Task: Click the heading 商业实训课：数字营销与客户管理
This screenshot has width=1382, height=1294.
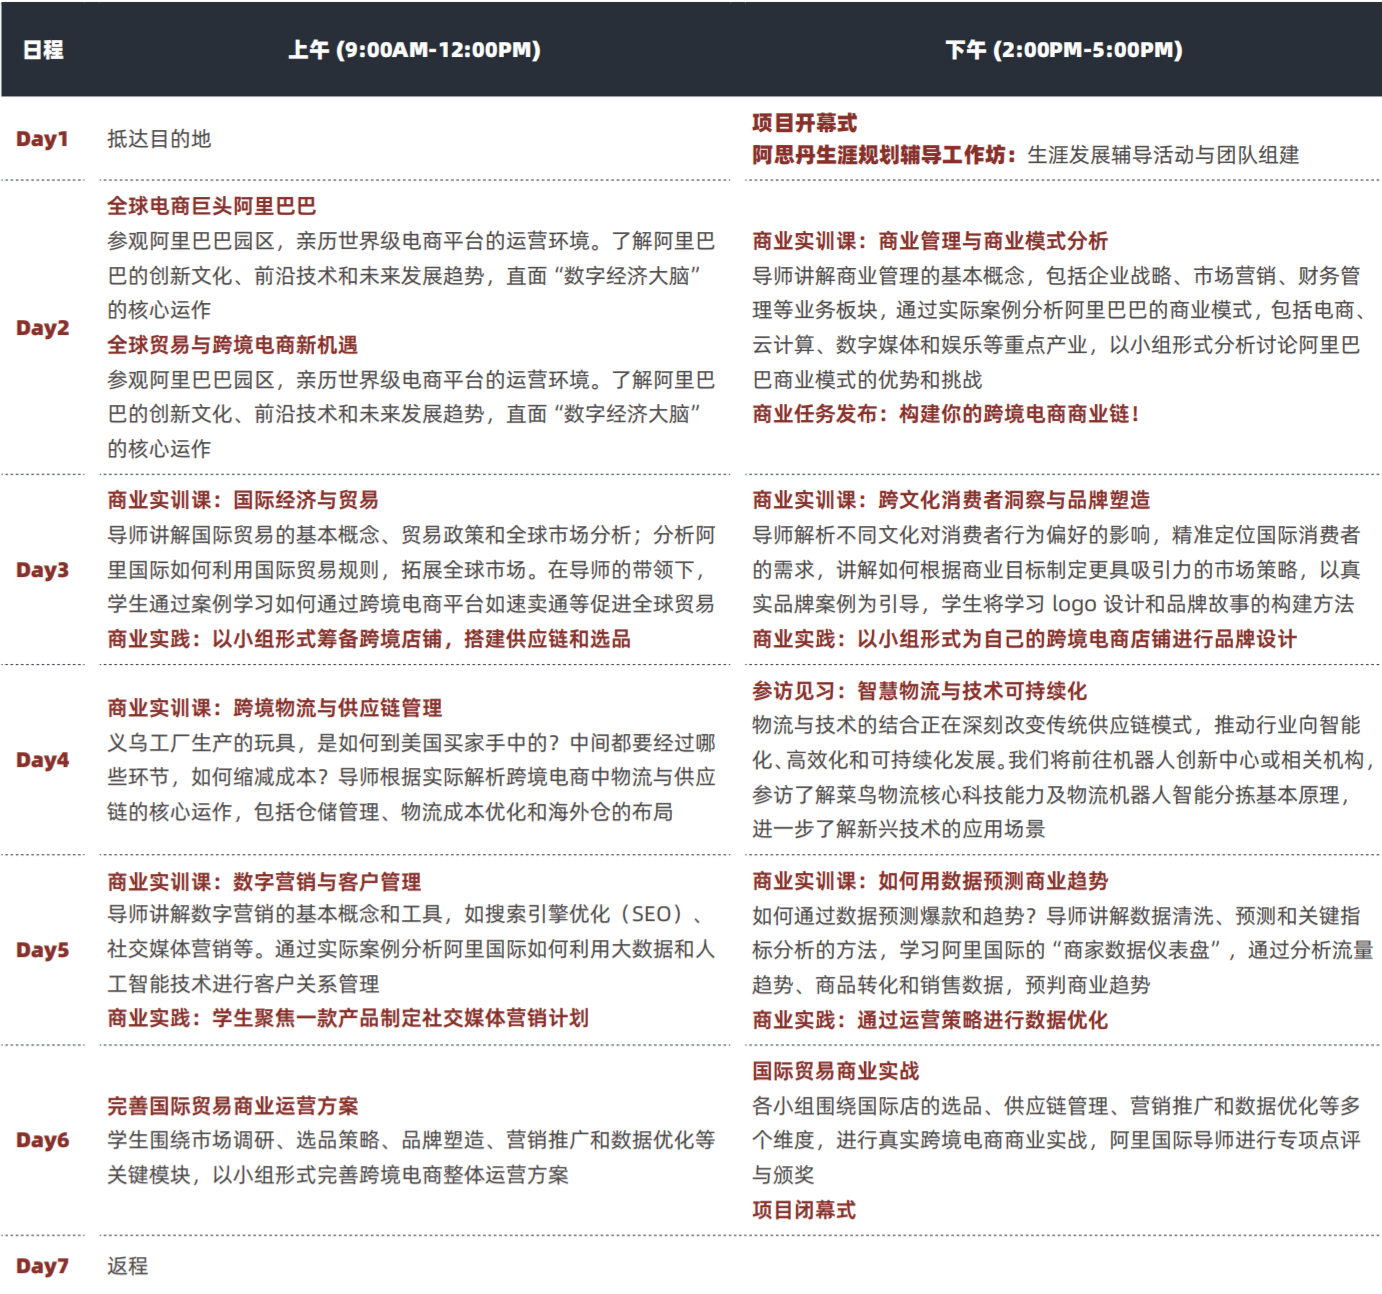Action: (264, 882)
